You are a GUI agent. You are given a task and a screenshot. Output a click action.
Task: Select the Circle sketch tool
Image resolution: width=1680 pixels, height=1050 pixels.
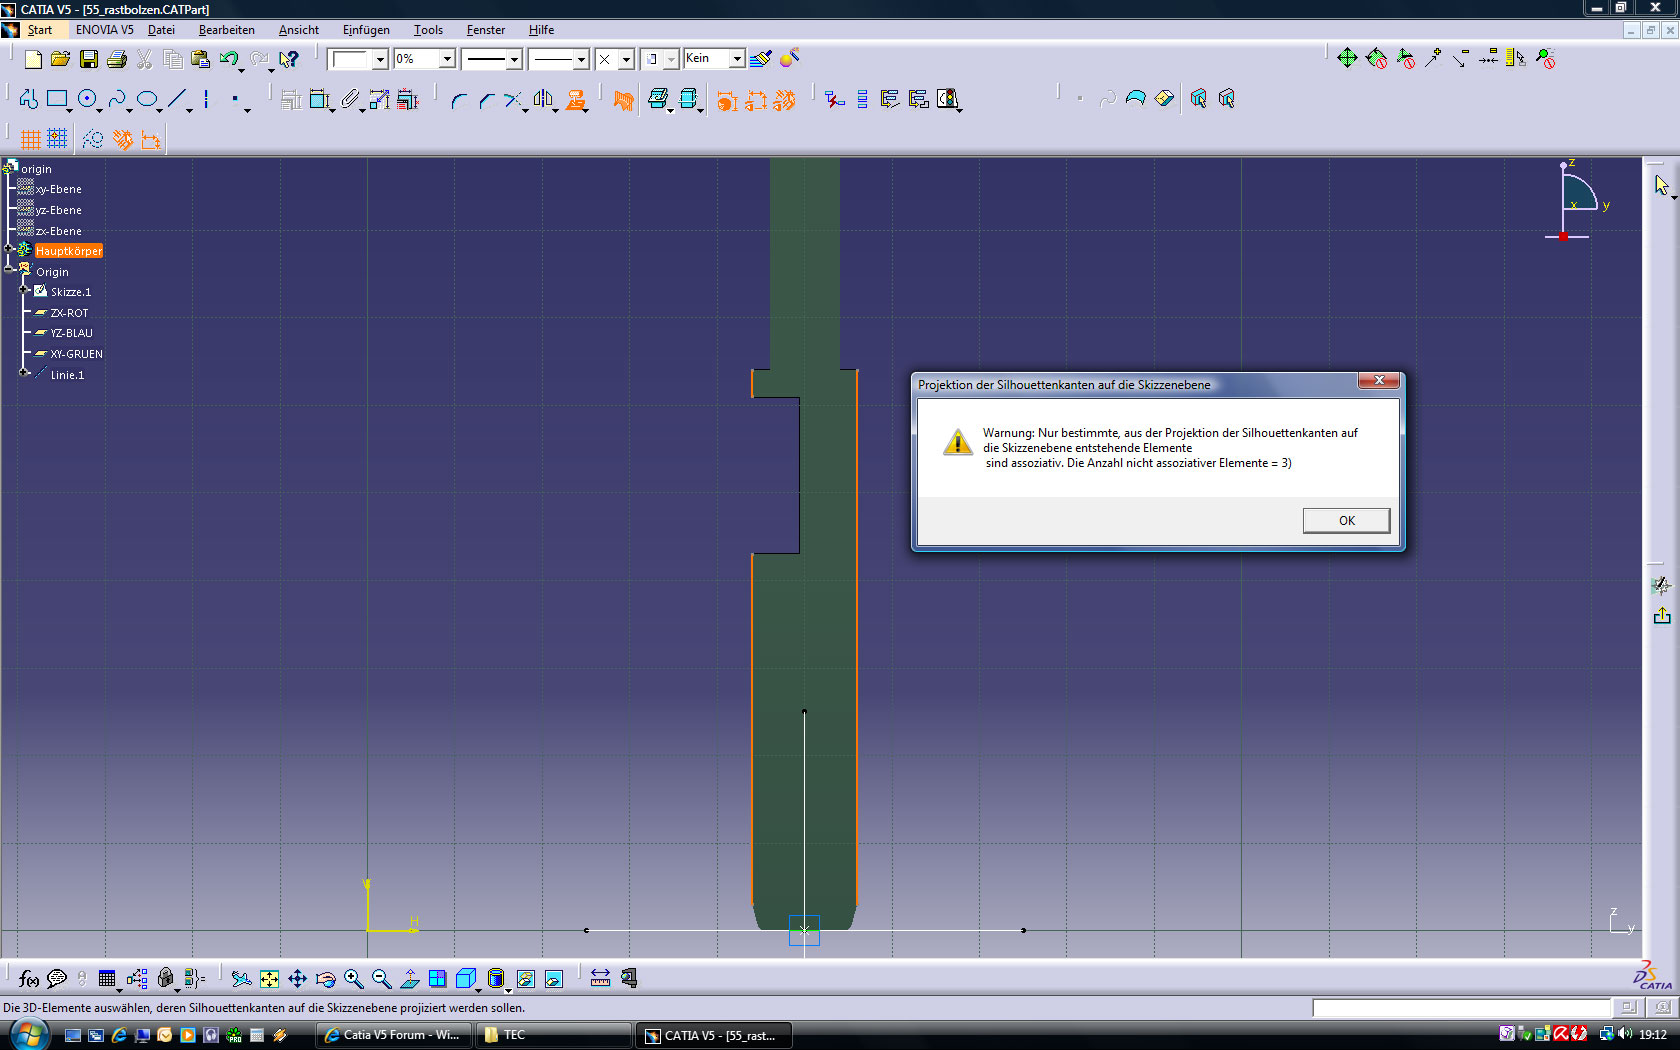87,99
